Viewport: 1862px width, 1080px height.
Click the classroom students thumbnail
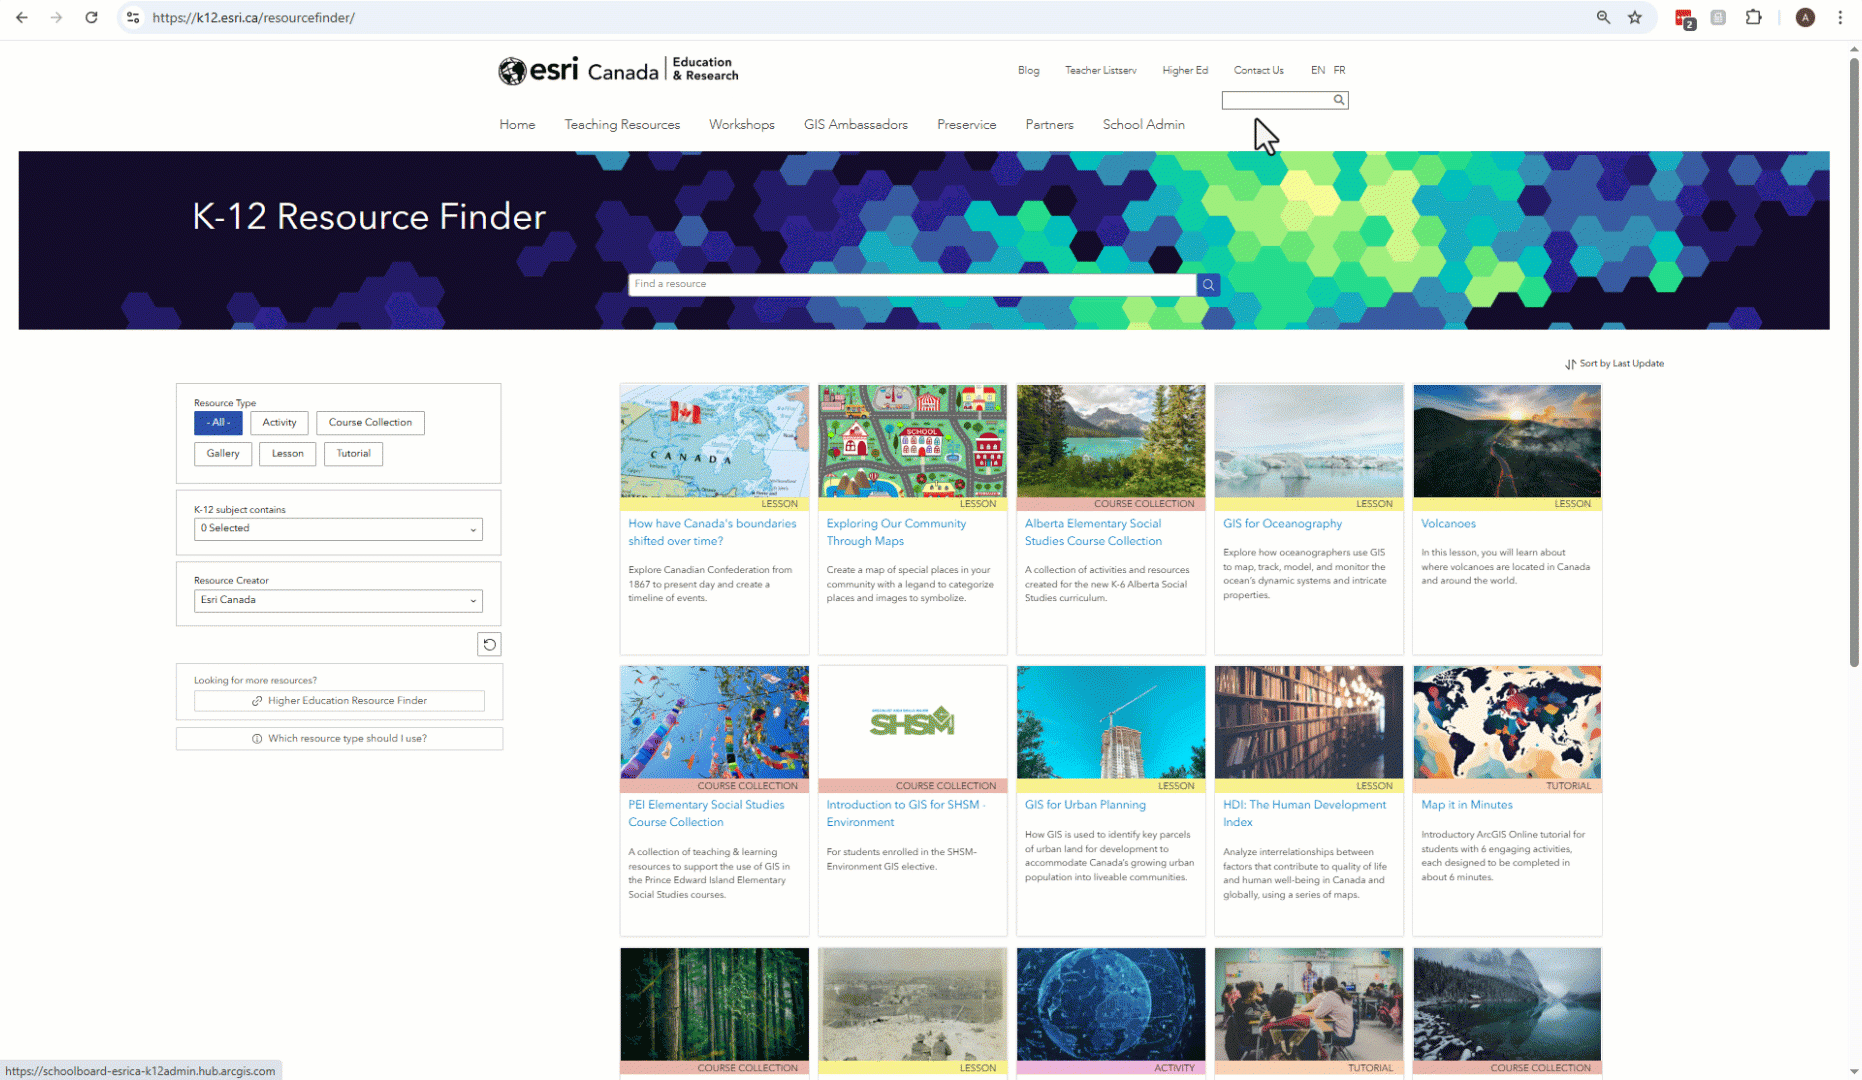(1308, 1004)
